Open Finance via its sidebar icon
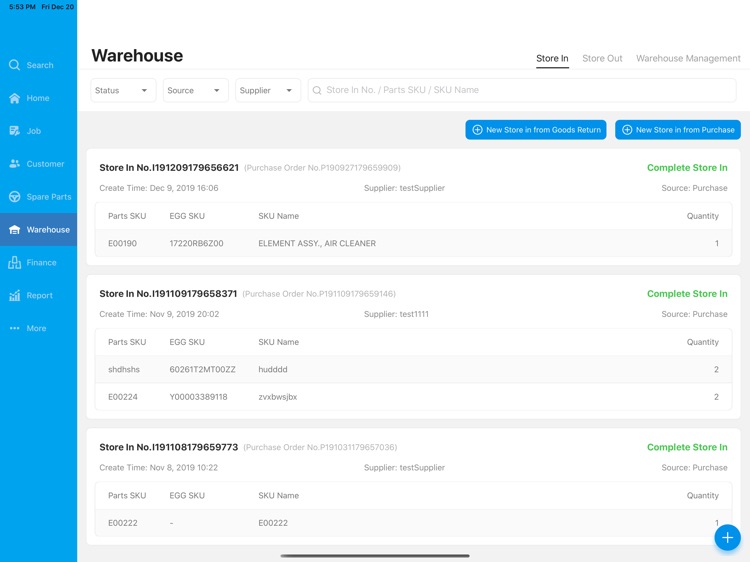Screen dimensions: 750x562 point(14,263)
